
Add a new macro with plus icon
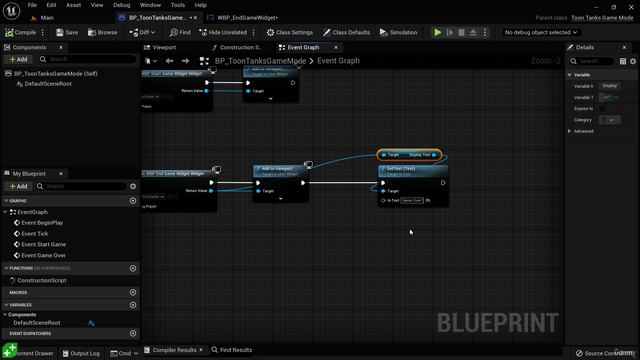click(133, 292)
